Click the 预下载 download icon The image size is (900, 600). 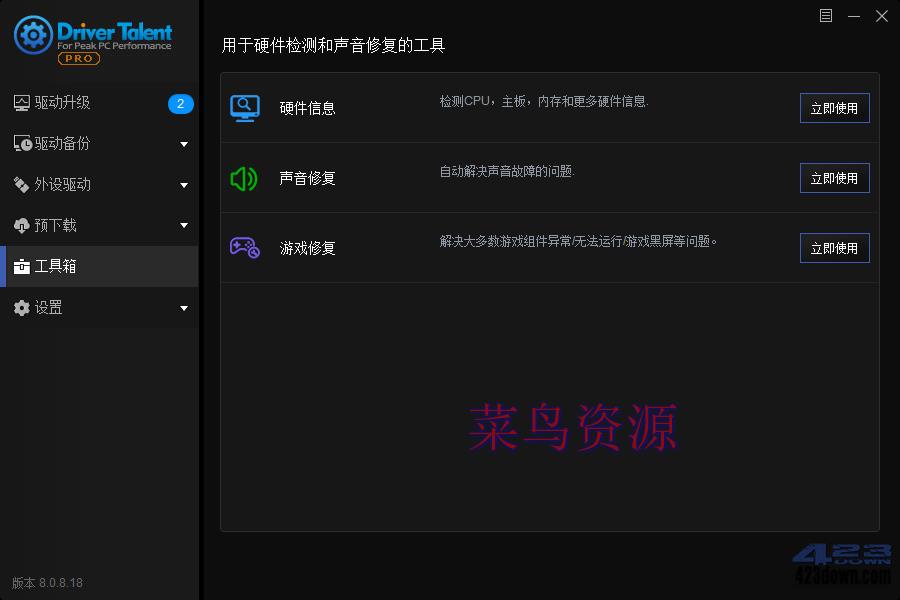[22, 225]
